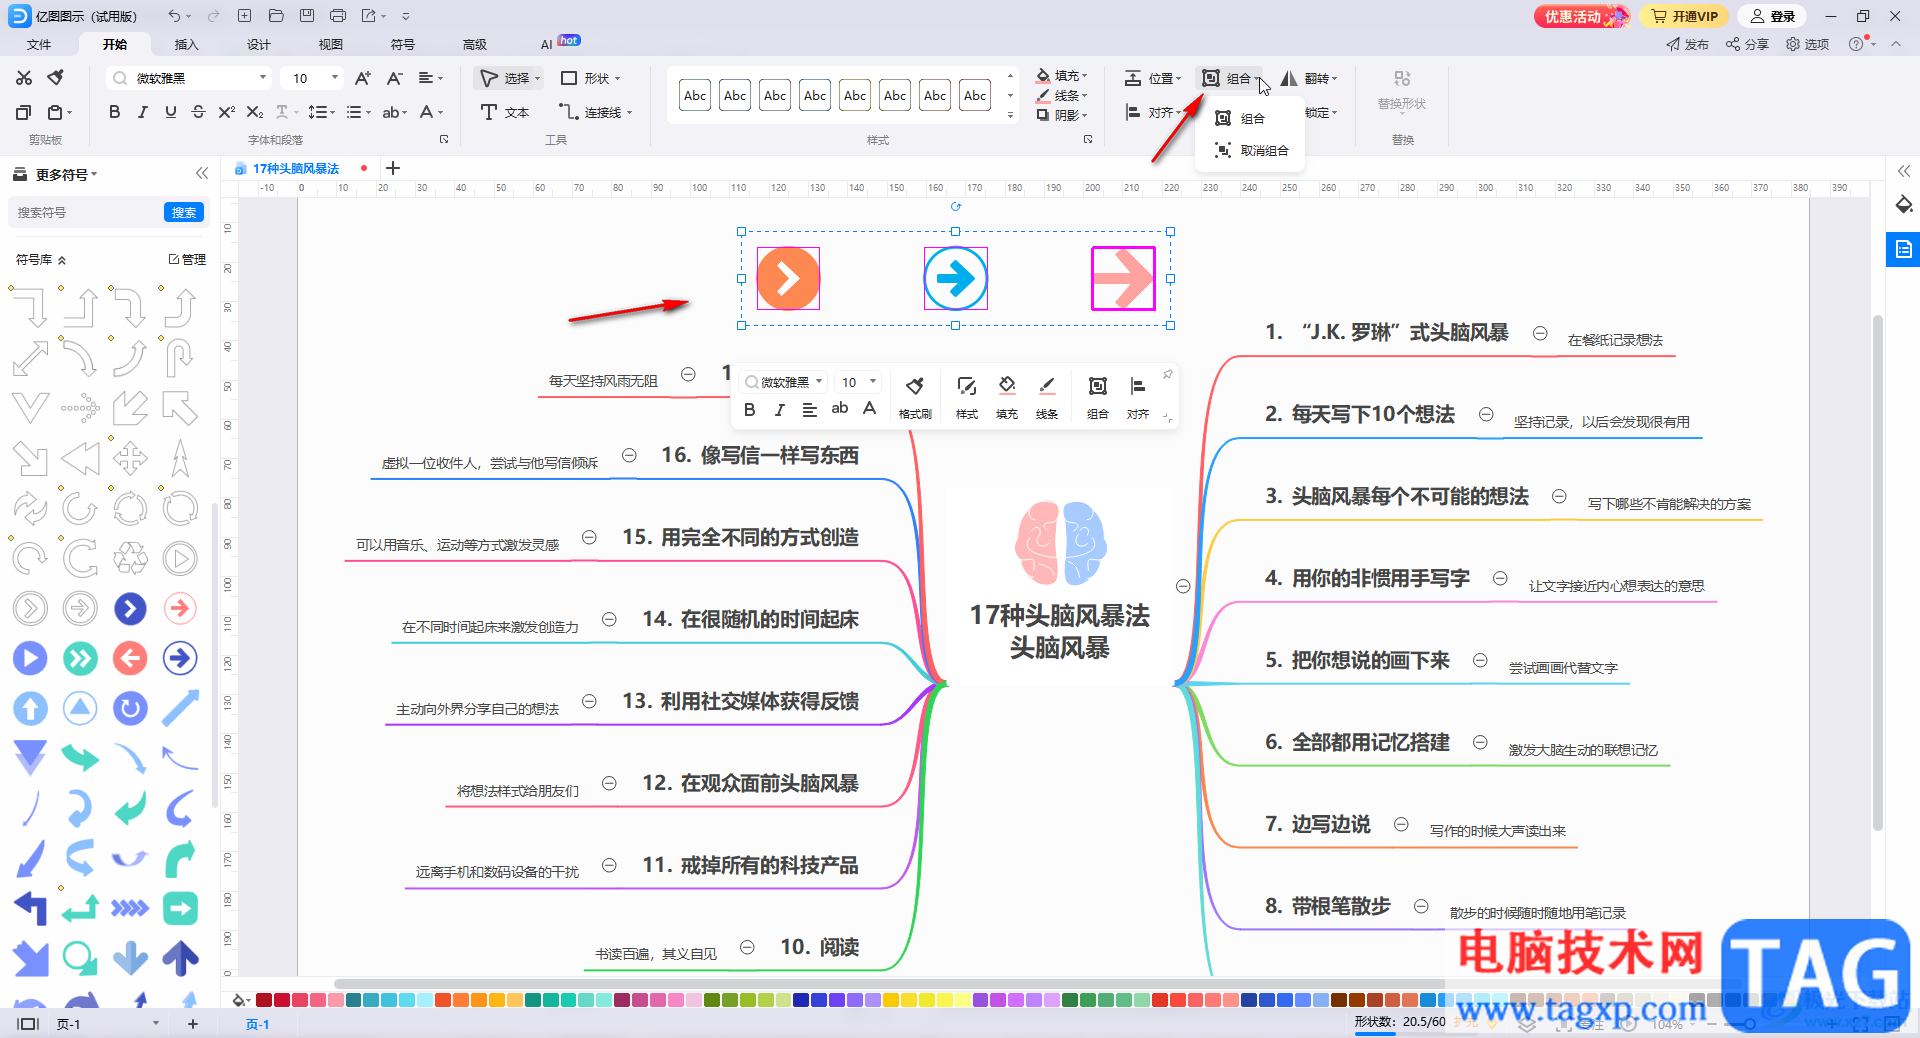Collapse branch 2. 每天写下10个想法
1920x1038 pixels.
tap(1486, 414)
